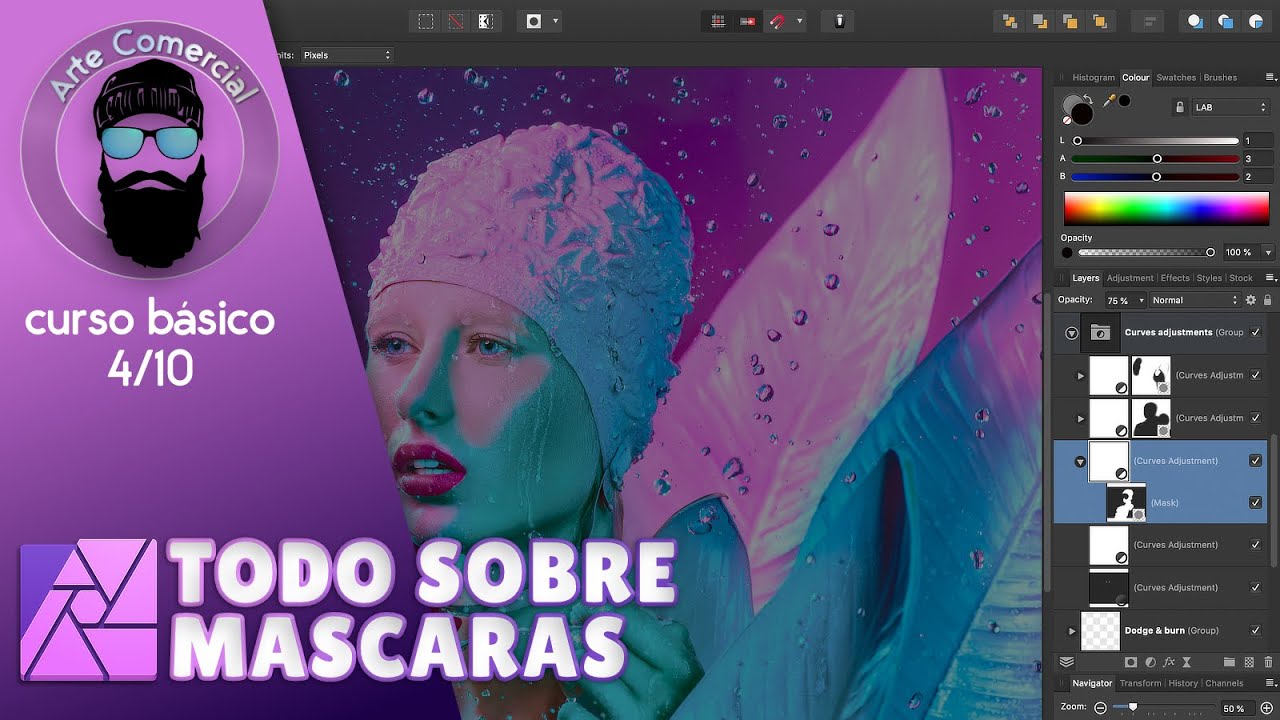Switch to the Histogram tab
This screenshot has width=1280, height=720.
pyautogui.click(x=1093, y=78)
